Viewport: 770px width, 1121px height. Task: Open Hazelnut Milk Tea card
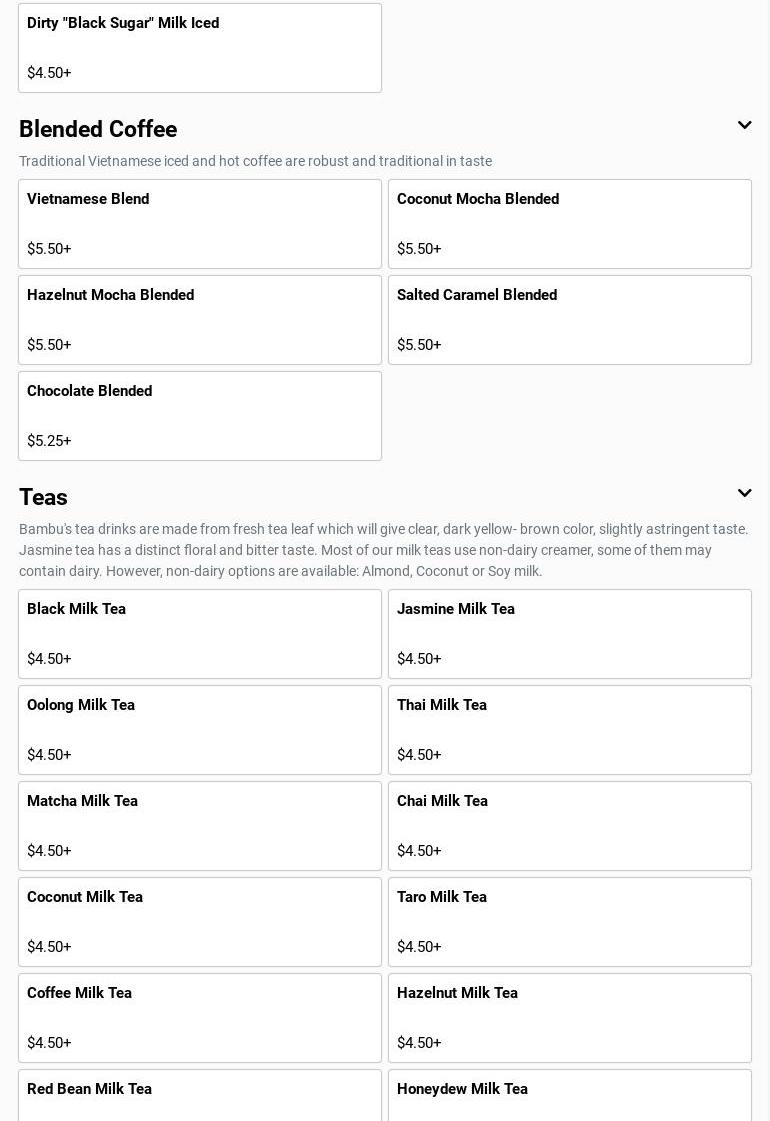(570, 1018)
